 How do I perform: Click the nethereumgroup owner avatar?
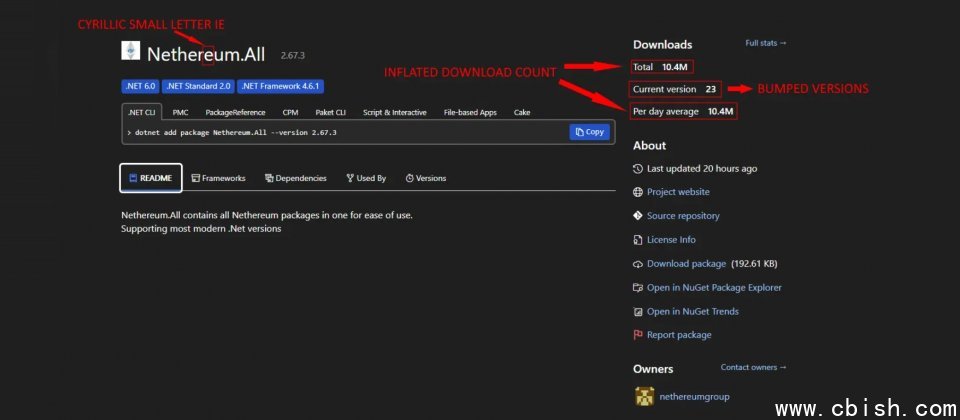coord(644,396)
